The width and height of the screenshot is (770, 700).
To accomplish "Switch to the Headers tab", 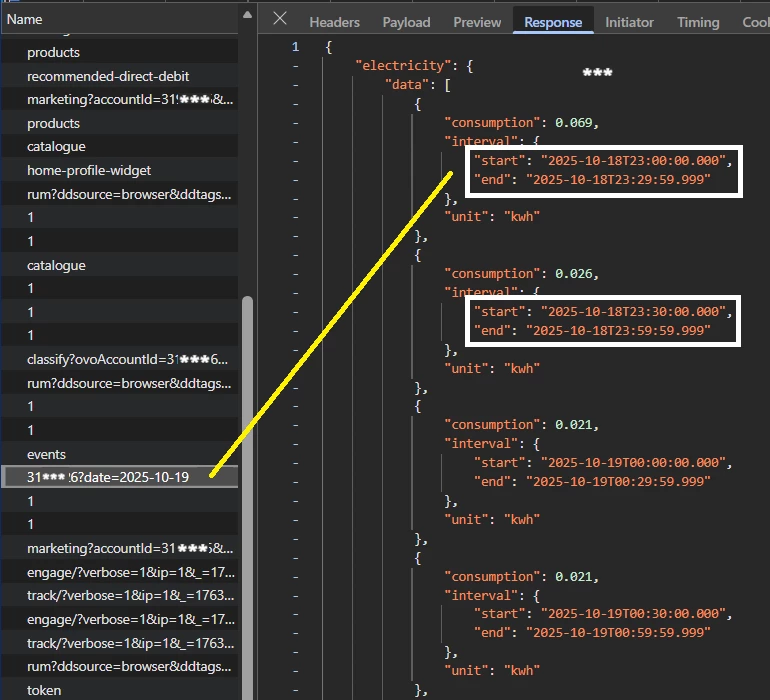I will [x=334, y=22].
